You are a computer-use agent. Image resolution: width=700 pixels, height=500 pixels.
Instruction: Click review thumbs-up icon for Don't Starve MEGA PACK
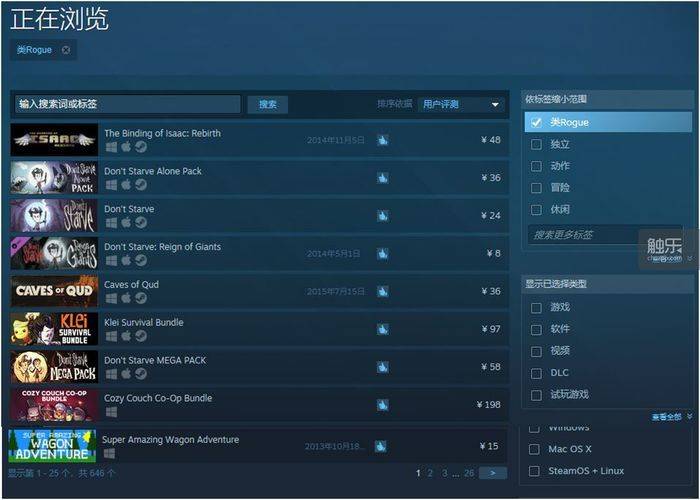pos(383,367)
